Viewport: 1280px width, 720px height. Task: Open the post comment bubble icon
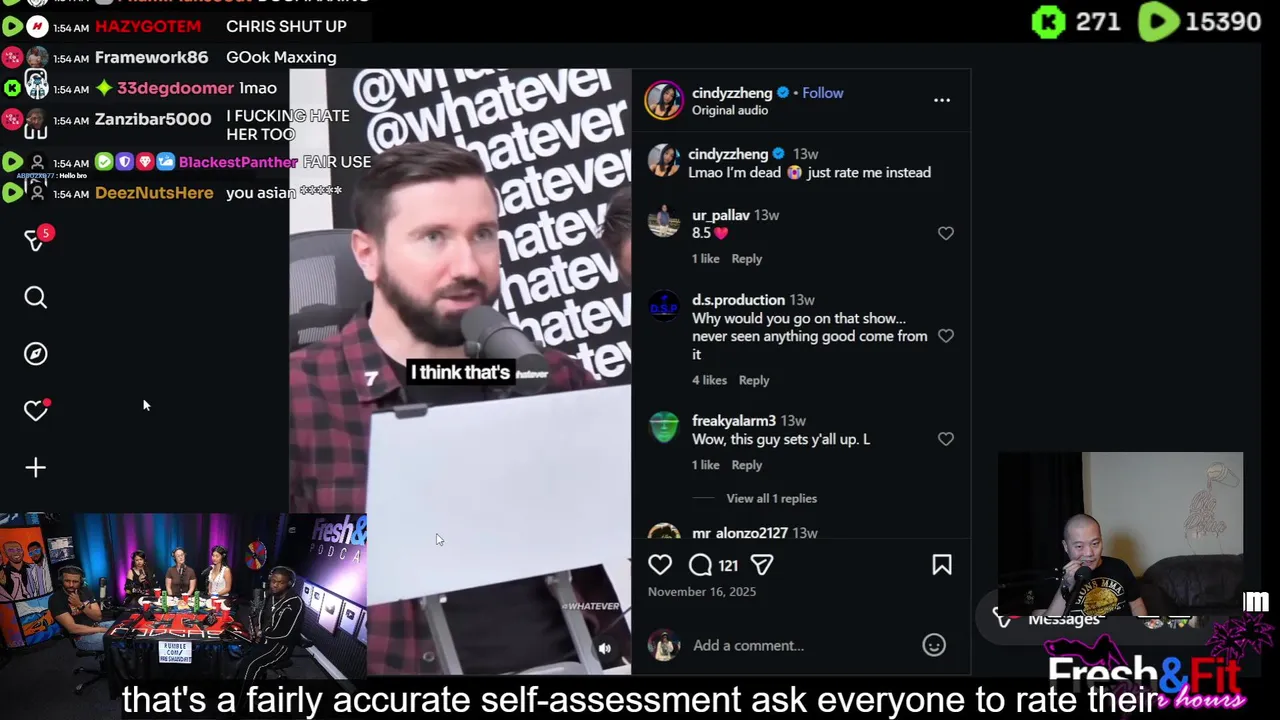click(x=700, y=565)
